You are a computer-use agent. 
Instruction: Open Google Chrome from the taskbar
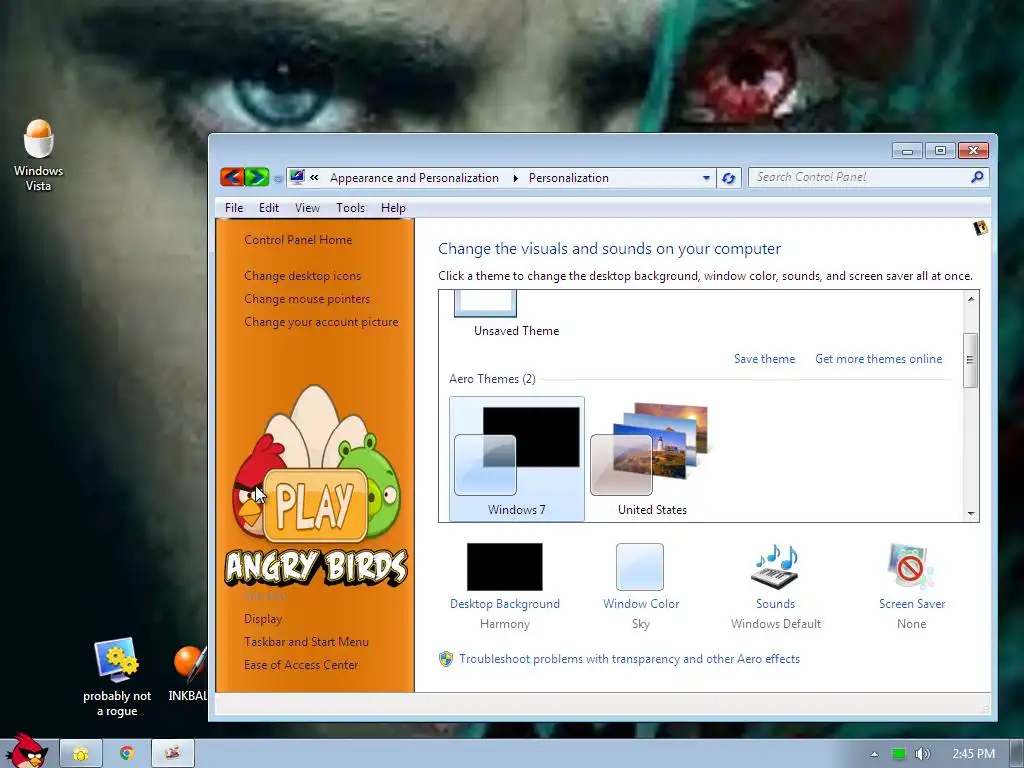(x=127, y=754)
